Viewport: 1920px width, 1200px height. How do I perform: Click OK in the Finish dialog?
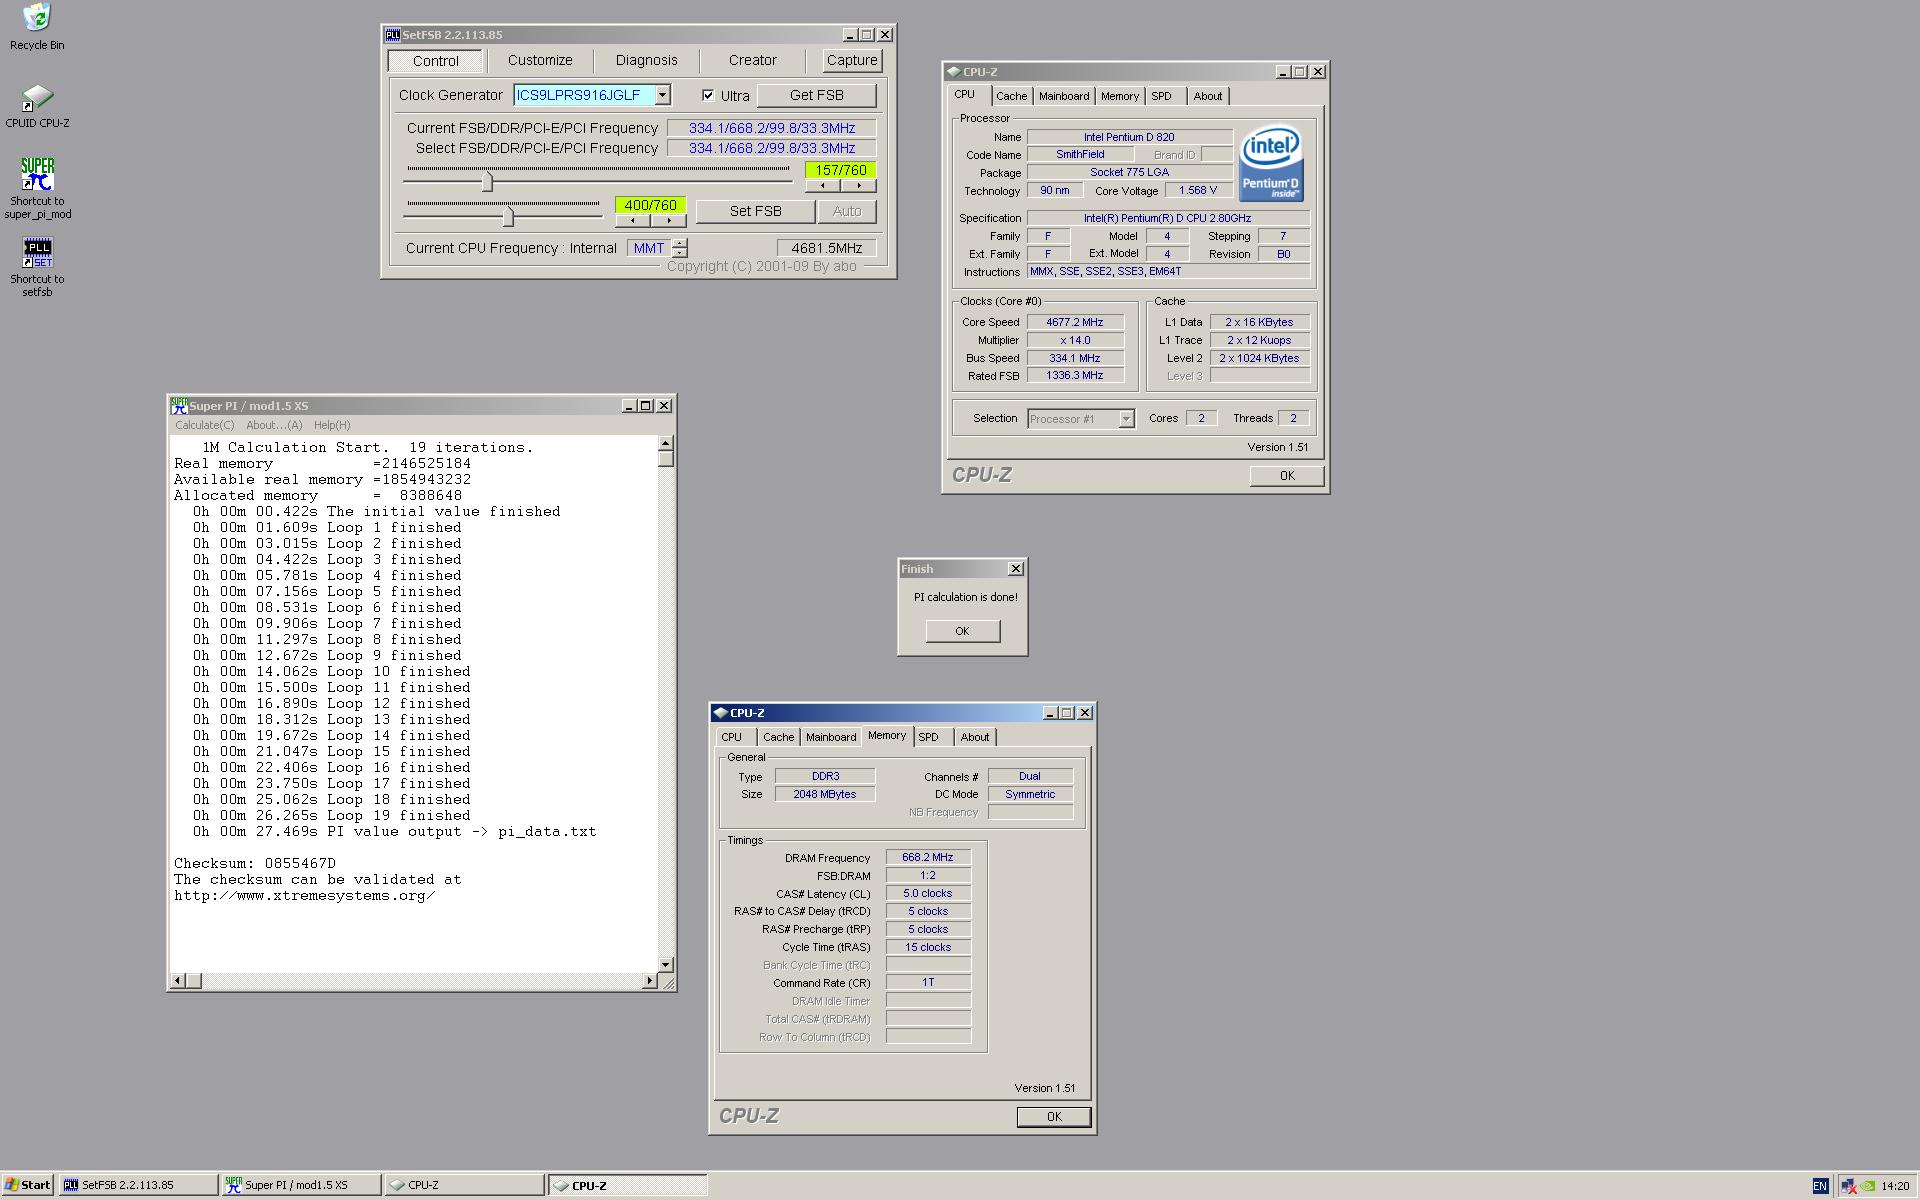pyautogui.click(x=962, y=631)
